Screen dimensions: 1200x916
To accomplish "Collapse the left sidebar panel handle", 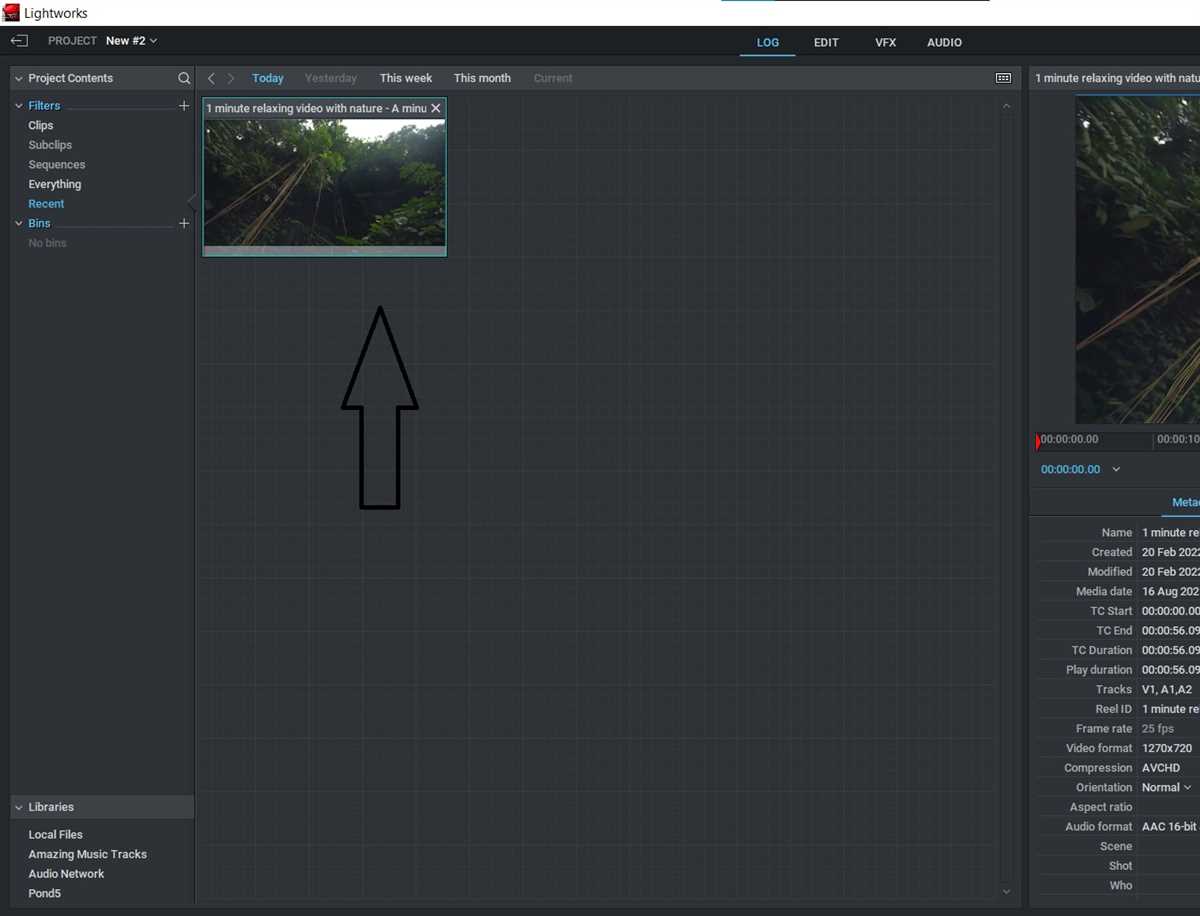I will [x=192, y=203].
